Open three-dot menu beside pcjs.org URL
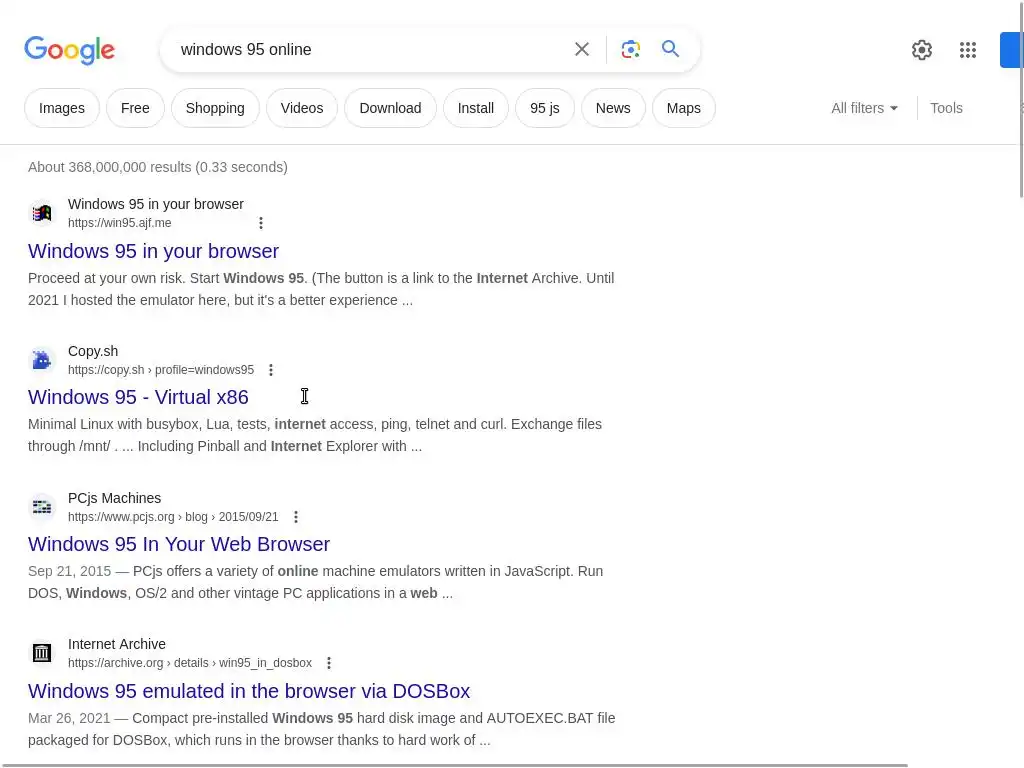The height and width of the screenshot is (768, 1024). click(x=296, y=517)
